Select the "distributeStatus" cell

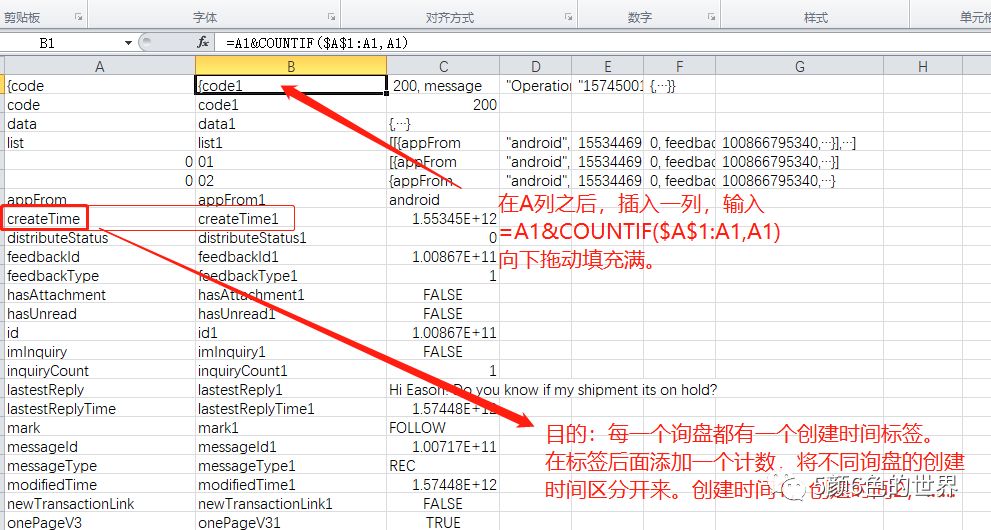coord(100,238)
